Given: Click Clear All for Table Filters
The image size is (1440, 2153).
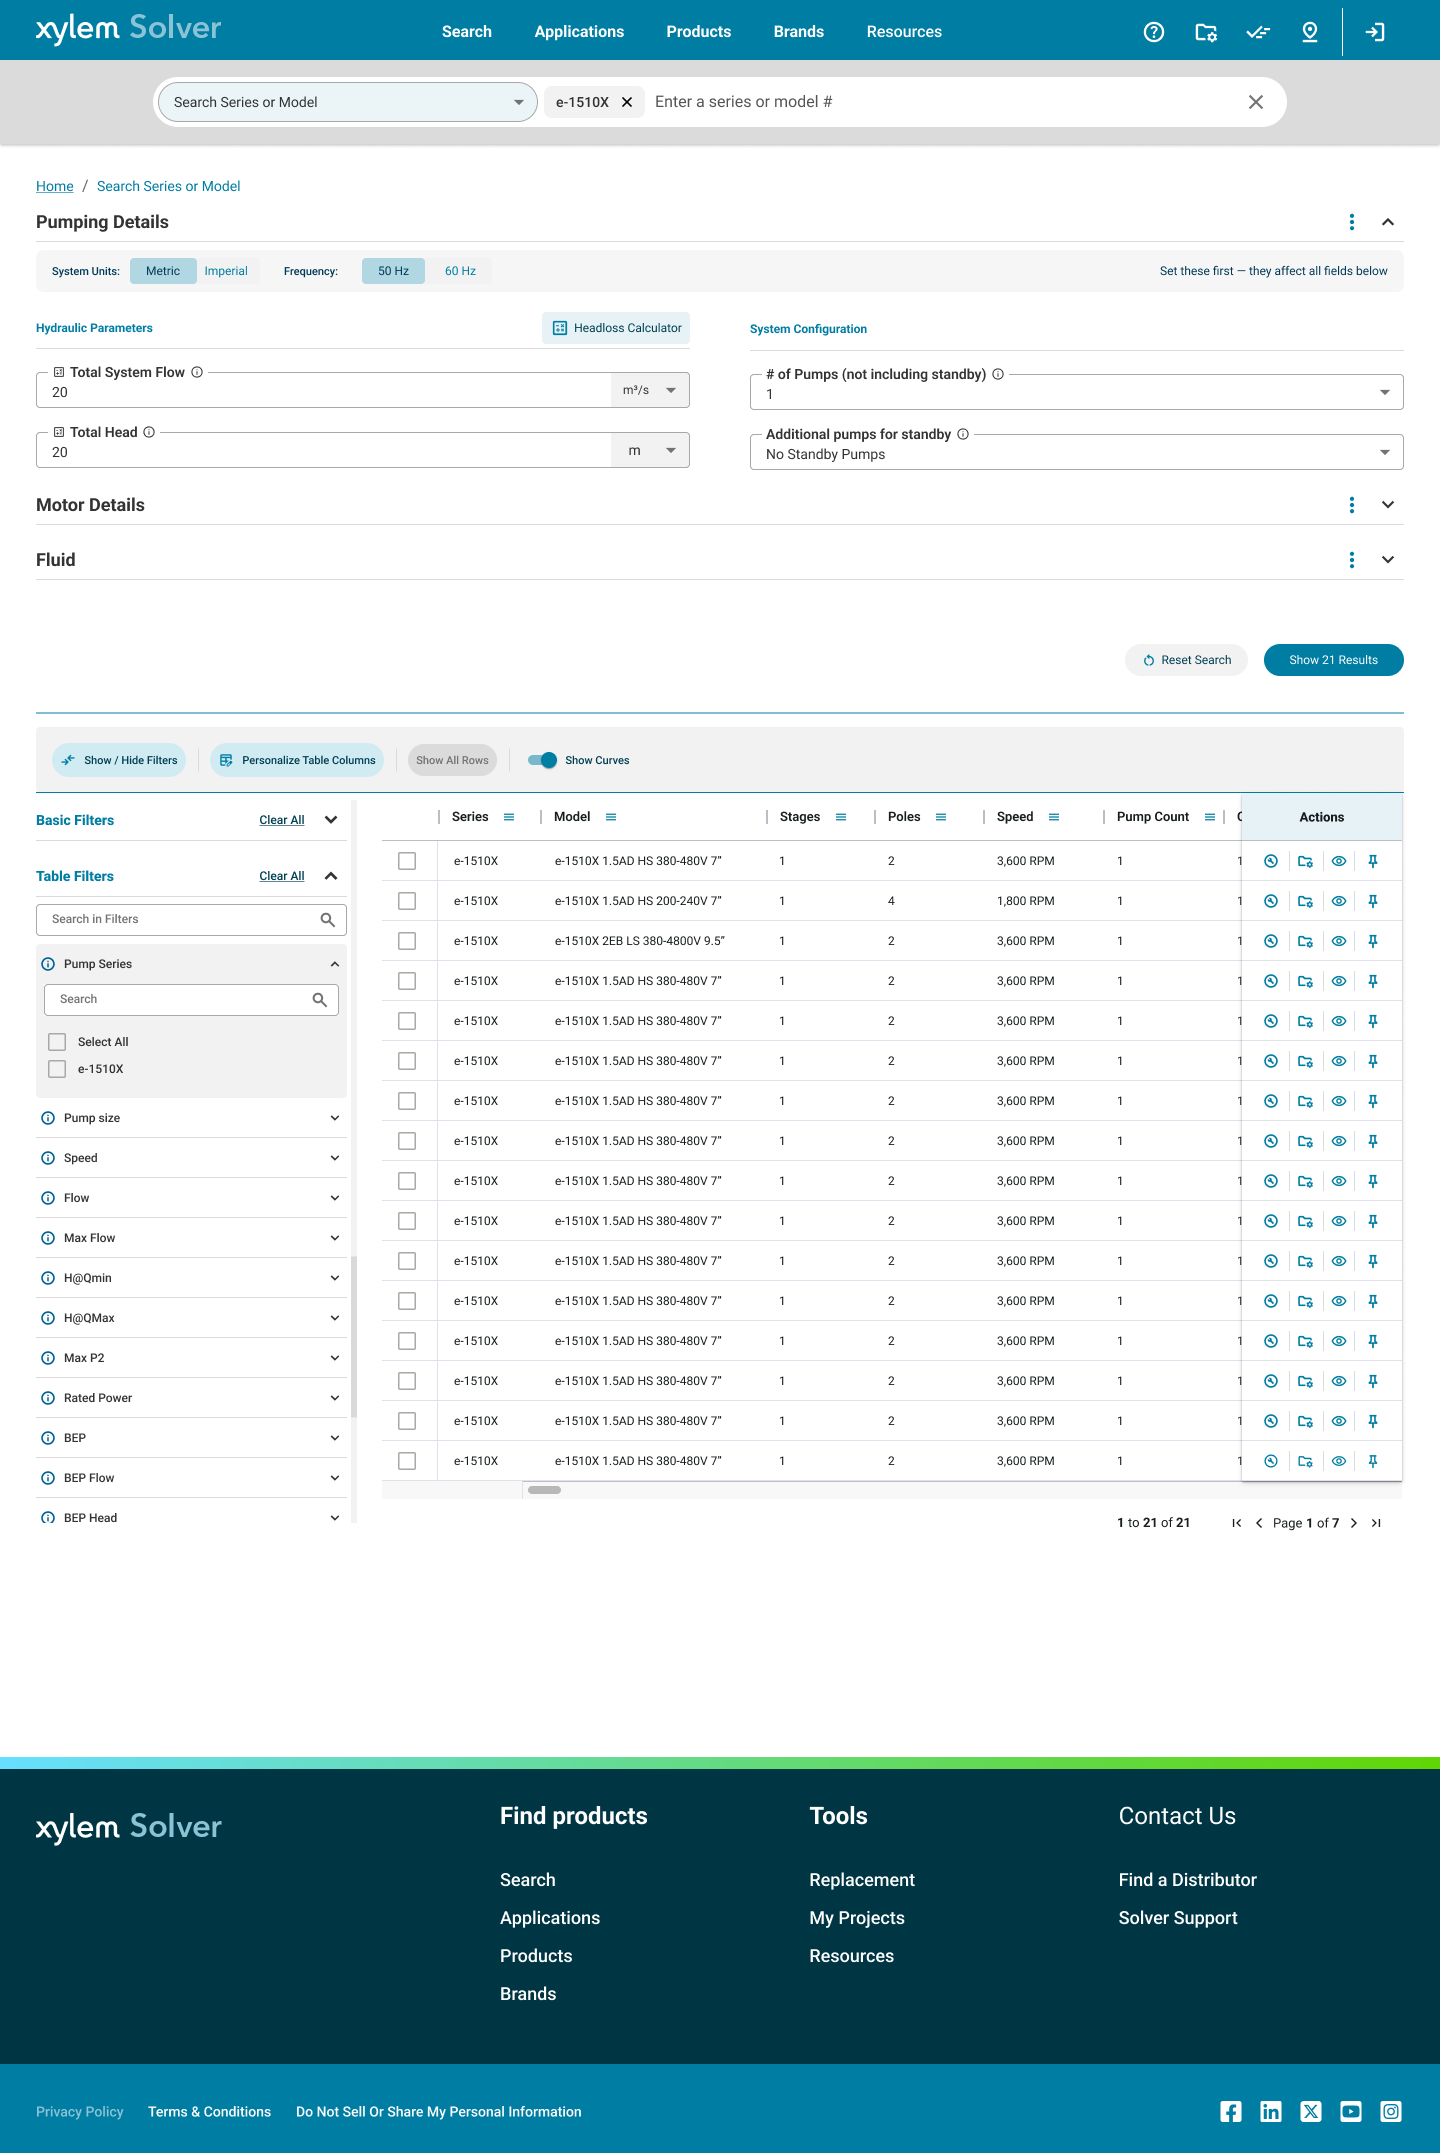Looking at the screenshot, I should [282, 876].
